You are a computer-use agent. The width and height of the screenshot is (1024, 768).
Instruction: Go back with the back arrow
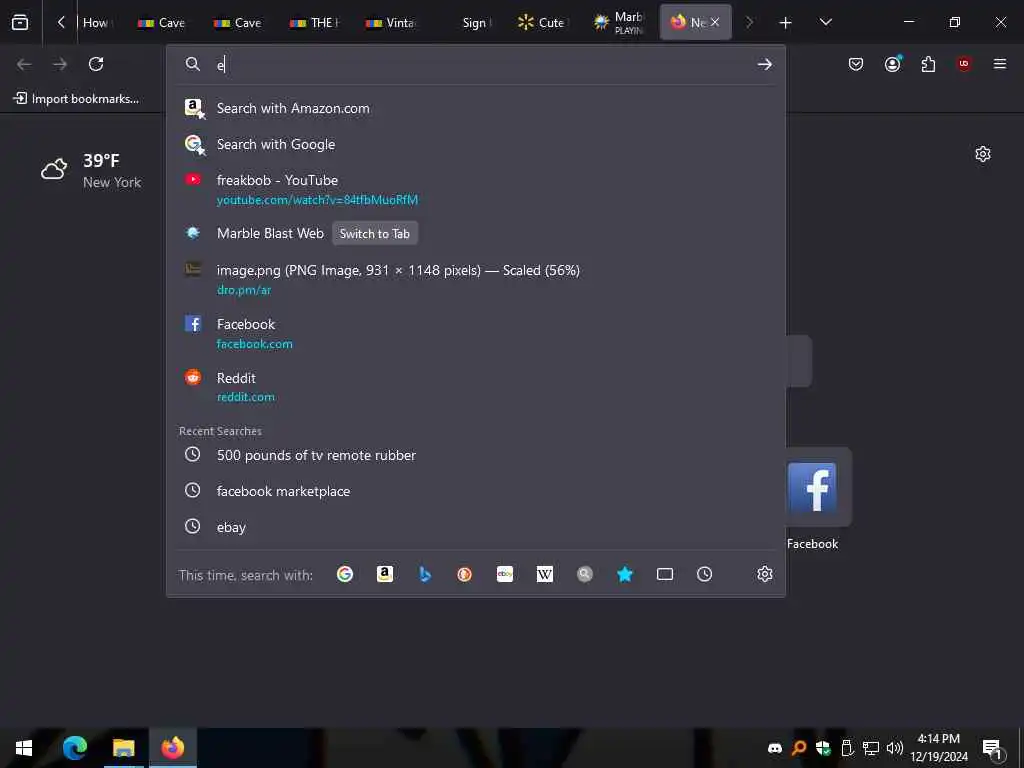[24, 64]
